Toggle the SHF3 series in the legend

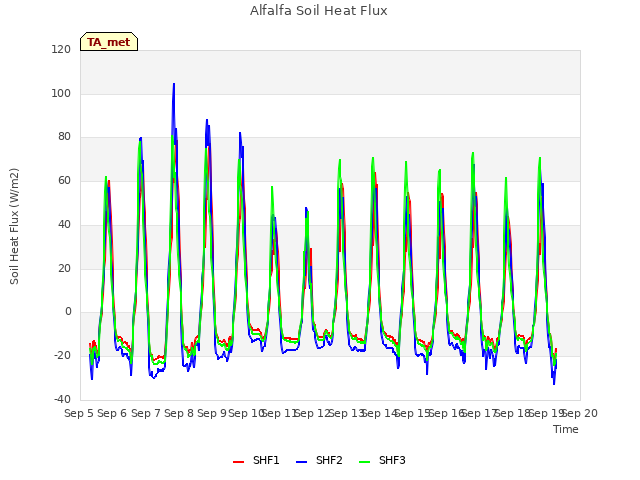[382, 460]
